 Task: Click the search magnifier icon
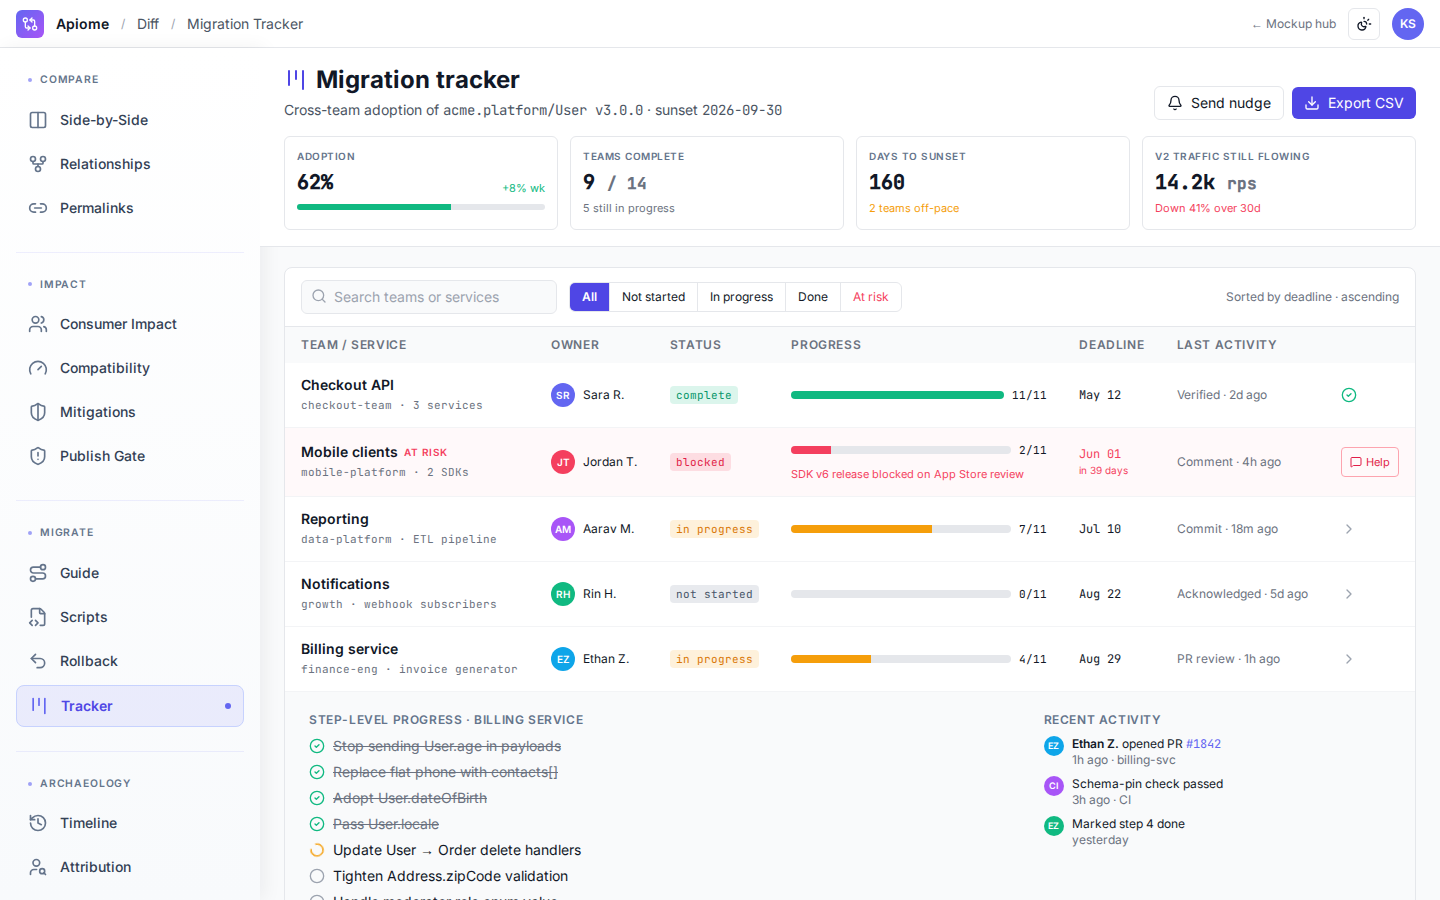[x=319, y=297]
